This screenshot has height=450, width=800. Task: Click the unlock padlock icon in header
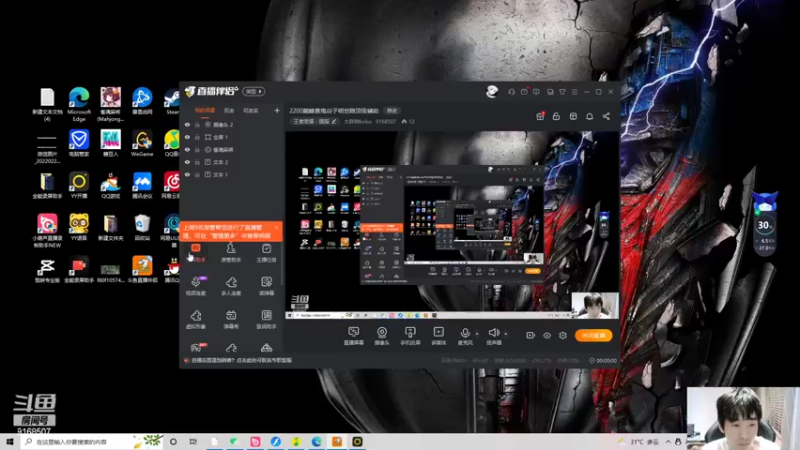pyautogui.click(x=556, y=116)
